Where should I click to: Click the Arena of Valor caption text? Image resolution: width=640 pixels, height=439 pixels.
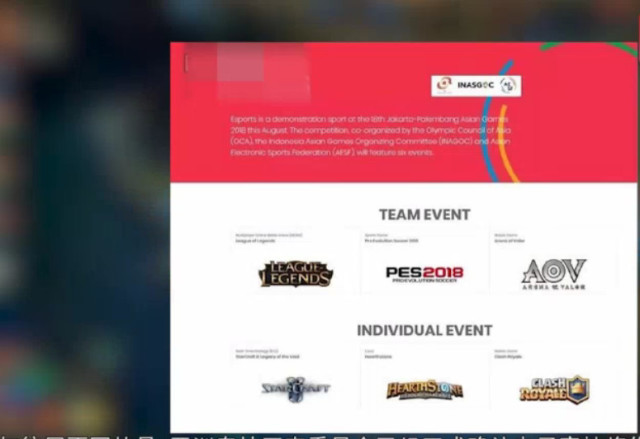pyautogui.click(x=509, y=241)
